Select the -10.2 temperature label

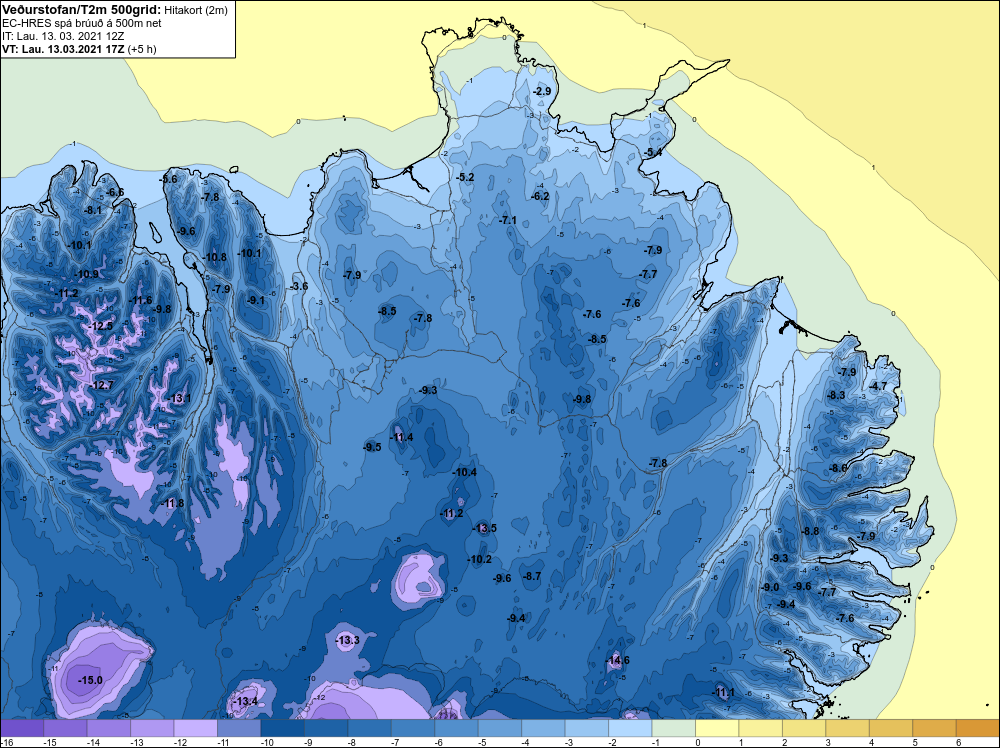pos(480,559)
